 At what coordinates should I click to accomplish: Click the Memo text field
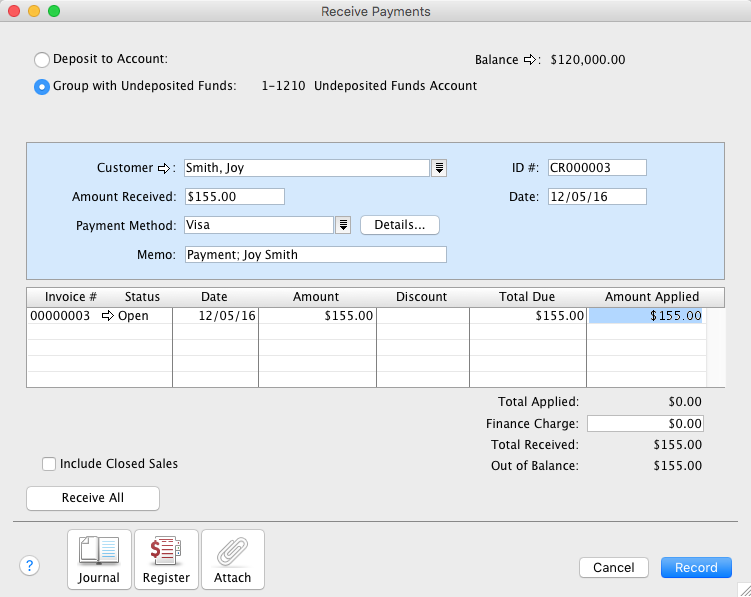tap(315, 254)
